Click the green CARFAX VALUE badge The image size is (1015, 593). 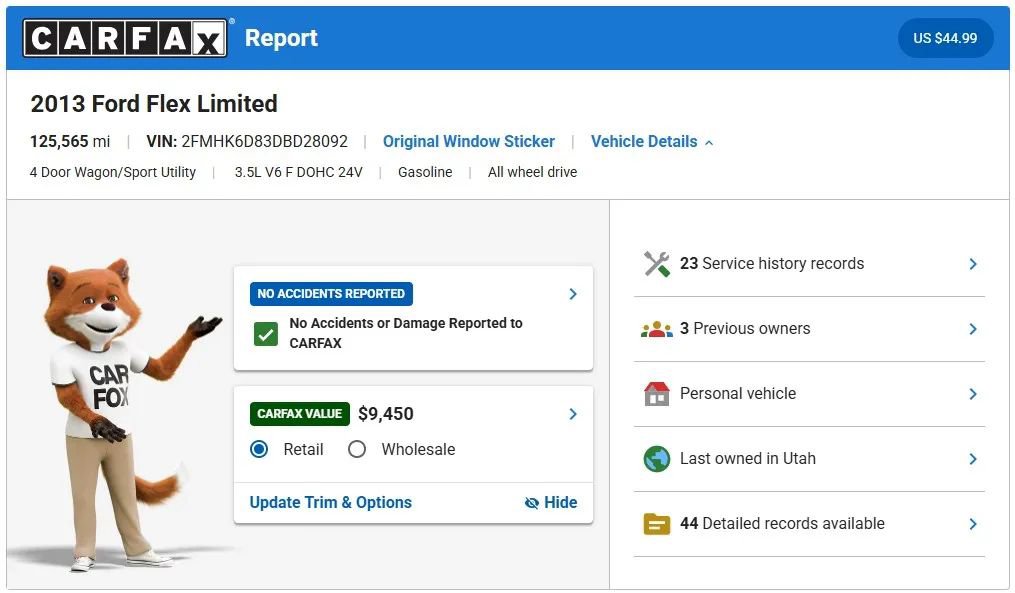[x=299, y=413]
